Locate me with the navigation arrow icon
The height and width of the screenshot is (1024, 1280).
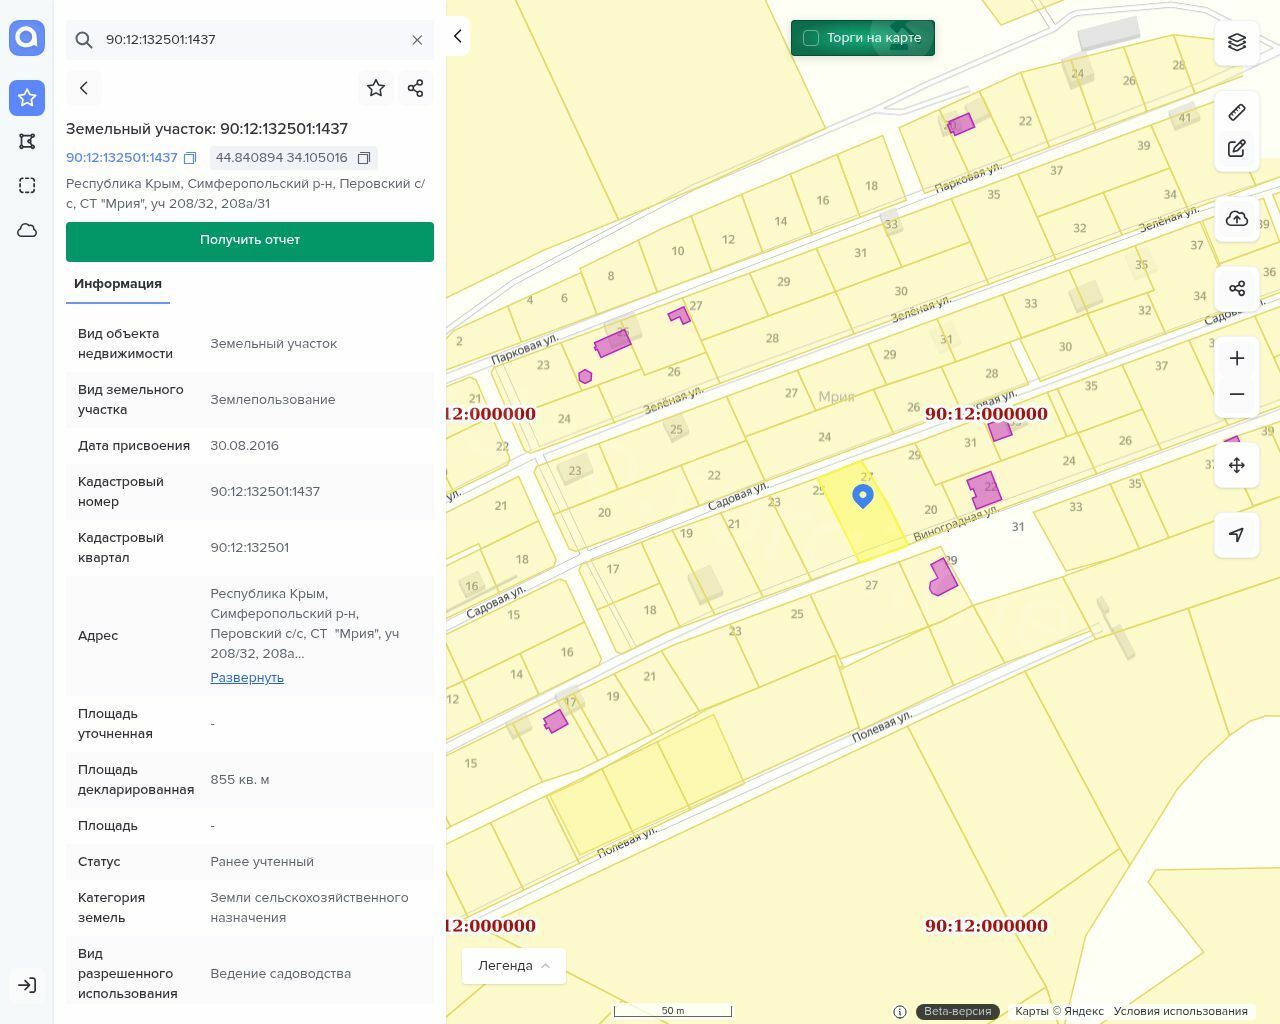click(x=1237, y=535)
